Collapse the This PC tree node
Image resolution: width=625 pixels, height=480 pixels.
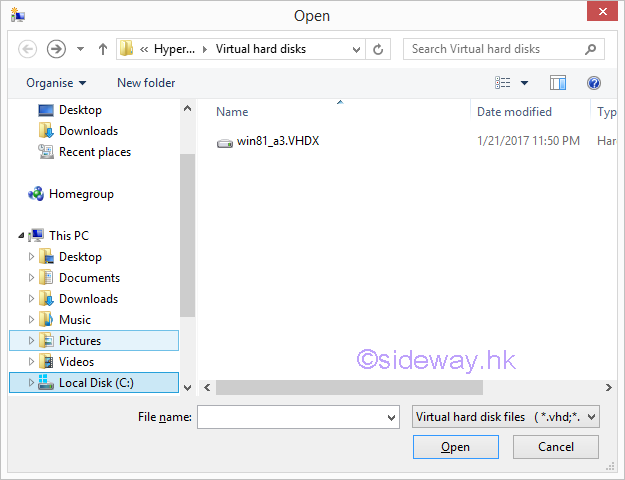[x=21, y=236]
